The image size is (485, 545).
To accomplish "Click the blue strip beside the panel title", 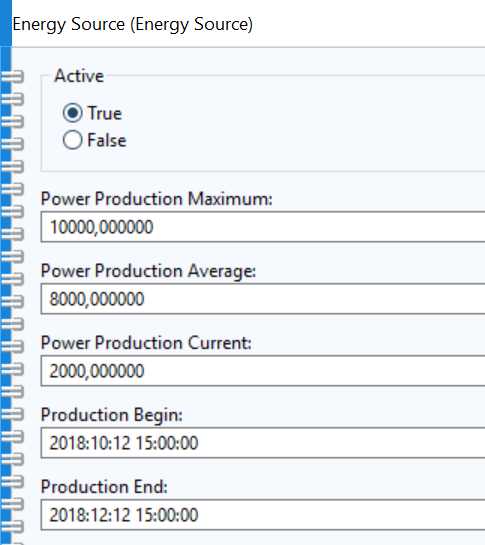I will 6,23.
